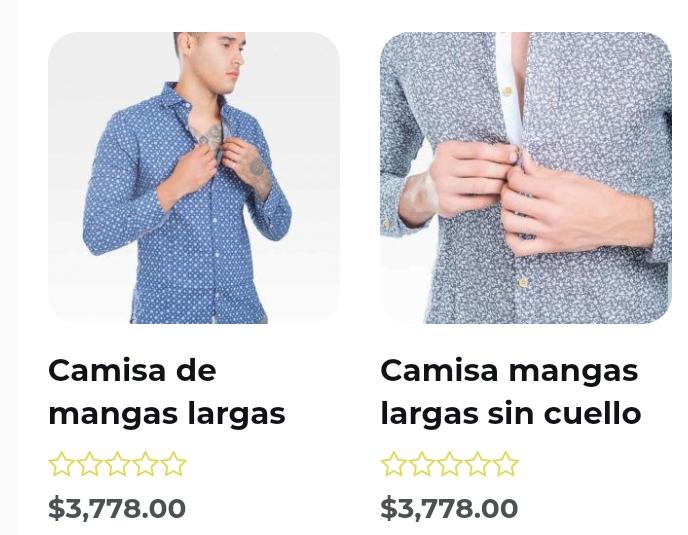
Task: Give the collarless shirt two stars
Action: tap(422, 464)
